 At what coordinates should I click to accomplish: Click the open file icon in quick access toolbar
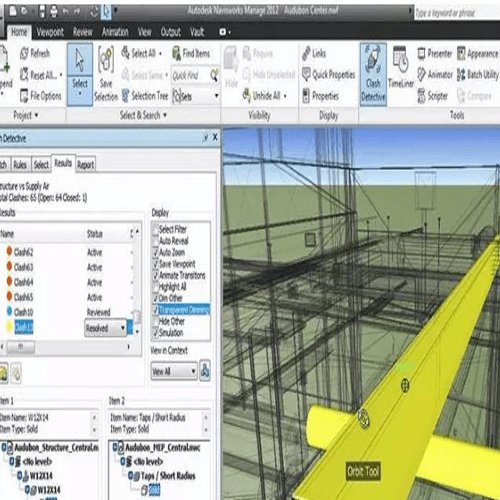point(24,11)
